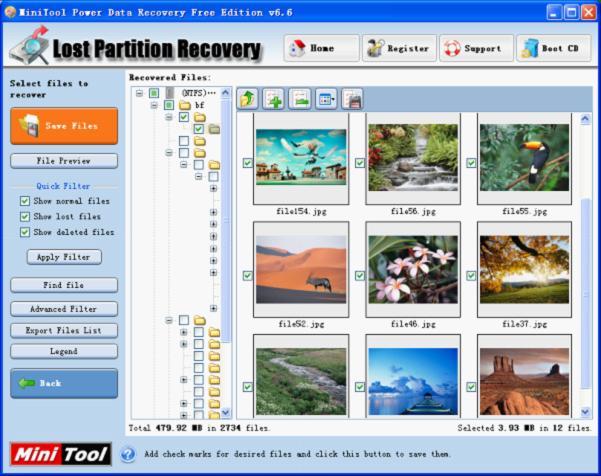Click the vertical scrollbar thumb of thumbnail pane
601x476 pixels.
coord(585,294)
